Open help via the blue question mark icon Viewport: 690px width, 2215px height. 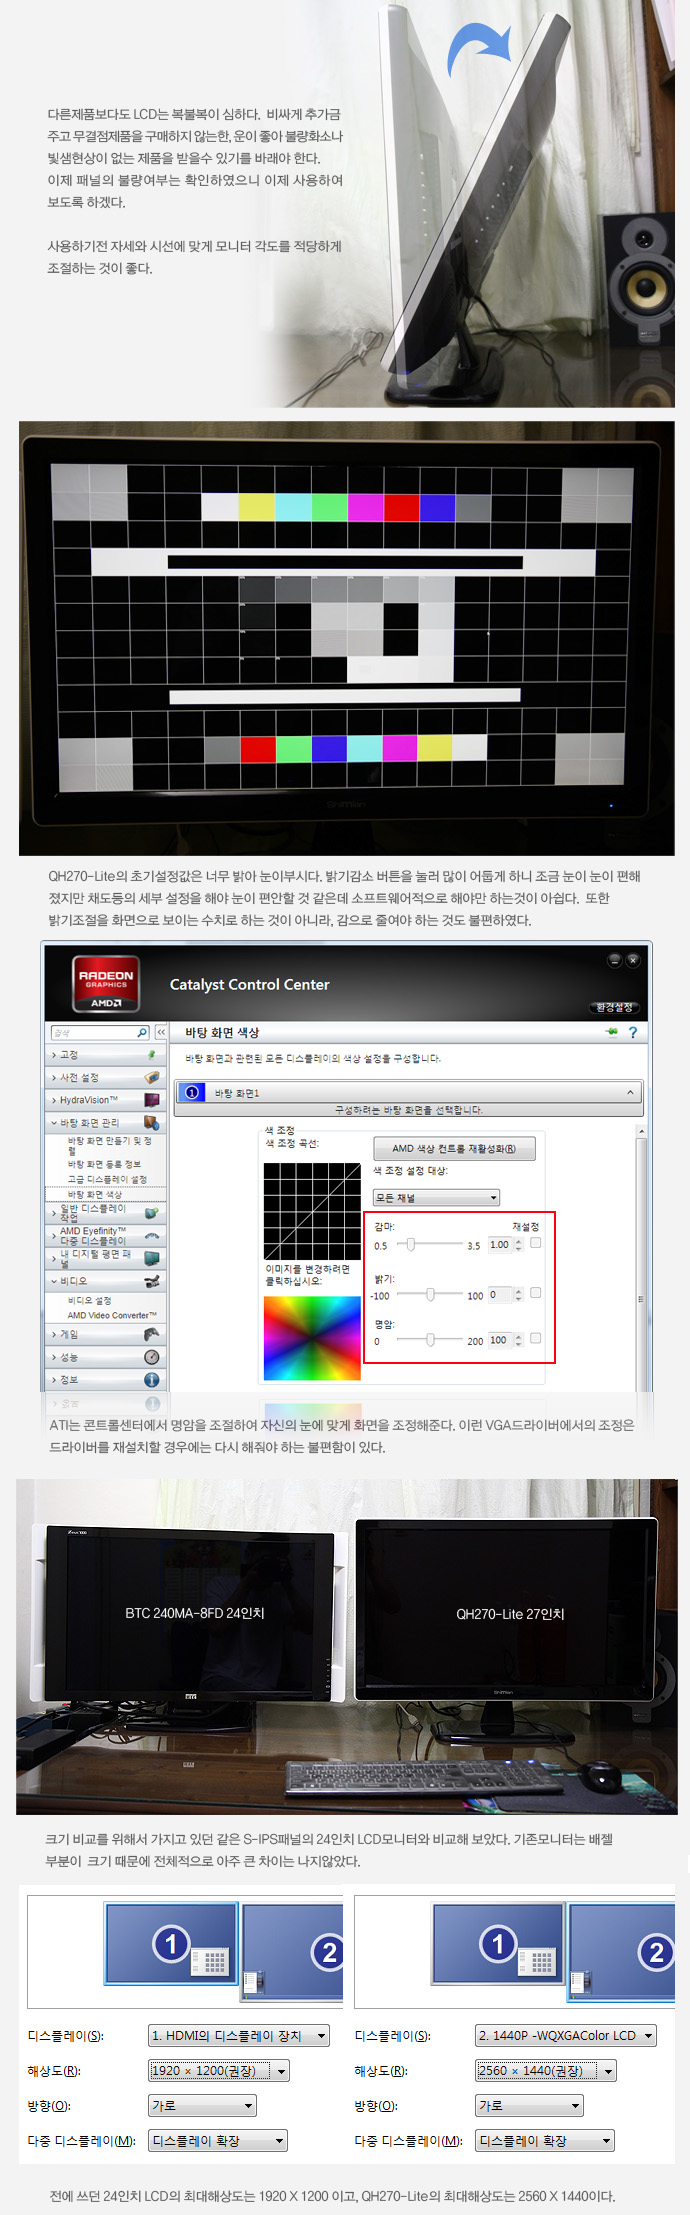[632, 1032]
